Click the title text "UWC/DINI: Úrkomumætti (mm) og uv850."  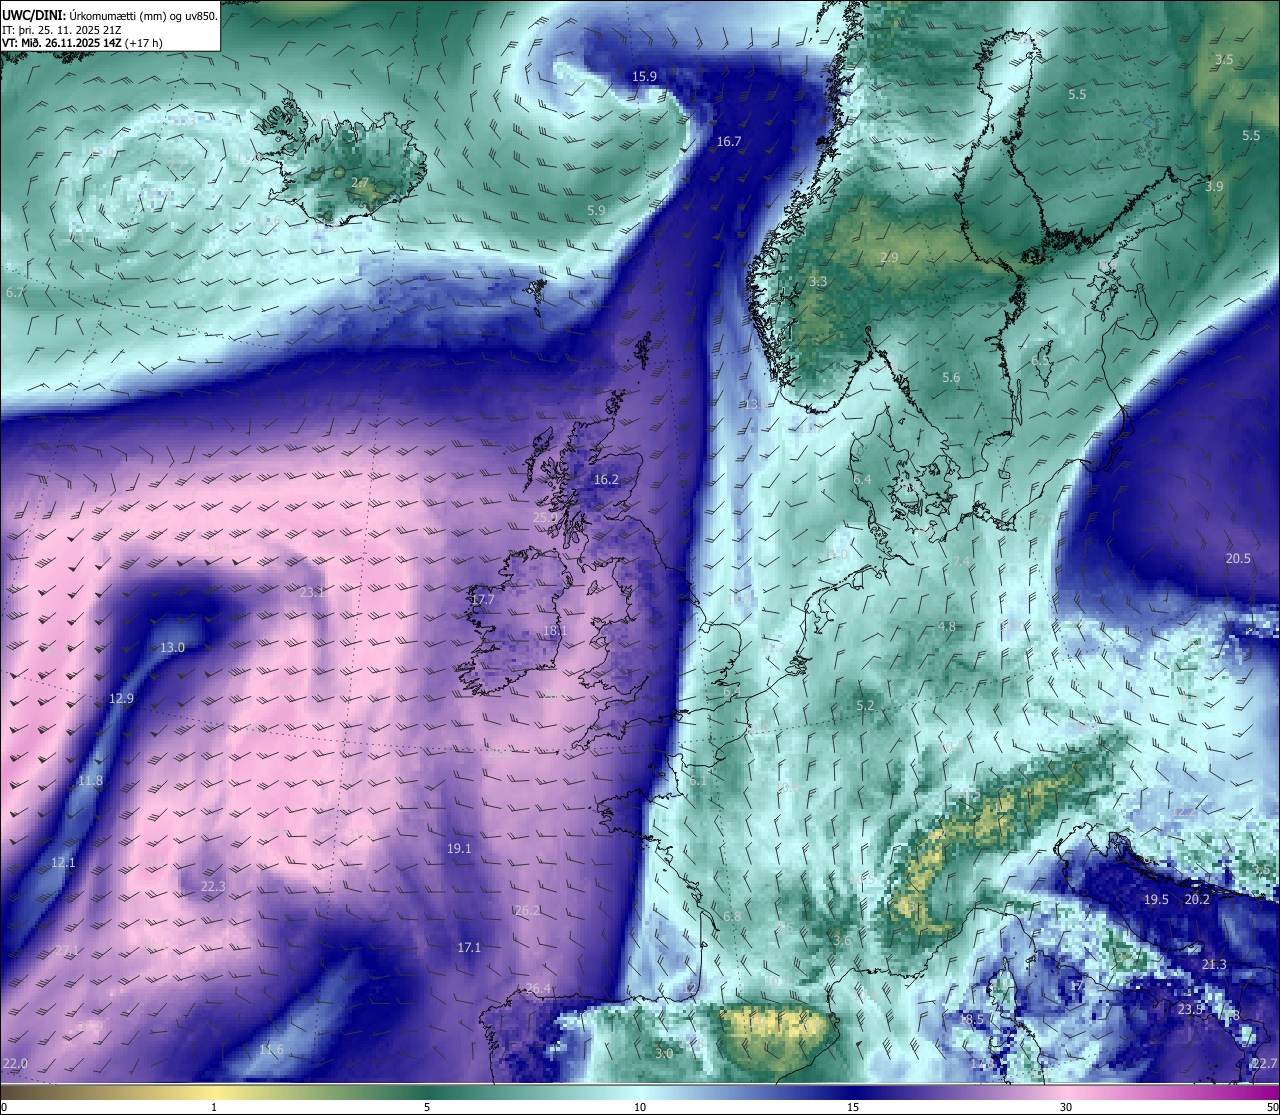tap(110, 15)
